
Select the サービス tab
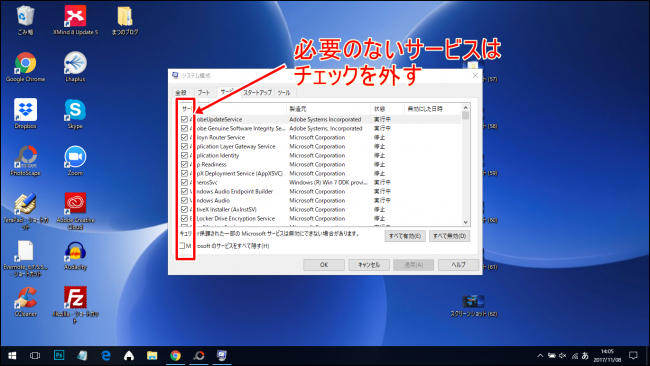(227, 92)
